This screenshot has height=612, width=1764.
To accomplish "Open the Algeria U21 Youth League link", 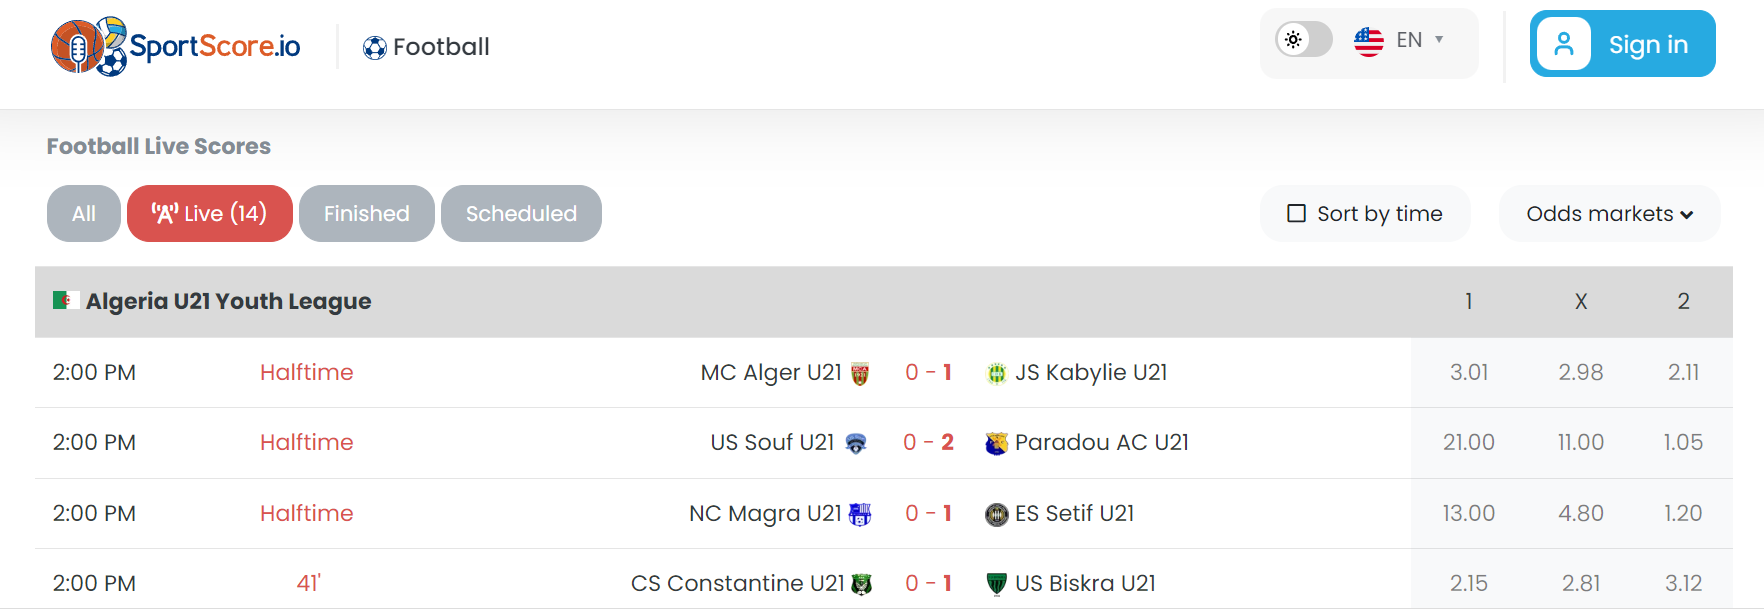I will click(x=228, y=301).
